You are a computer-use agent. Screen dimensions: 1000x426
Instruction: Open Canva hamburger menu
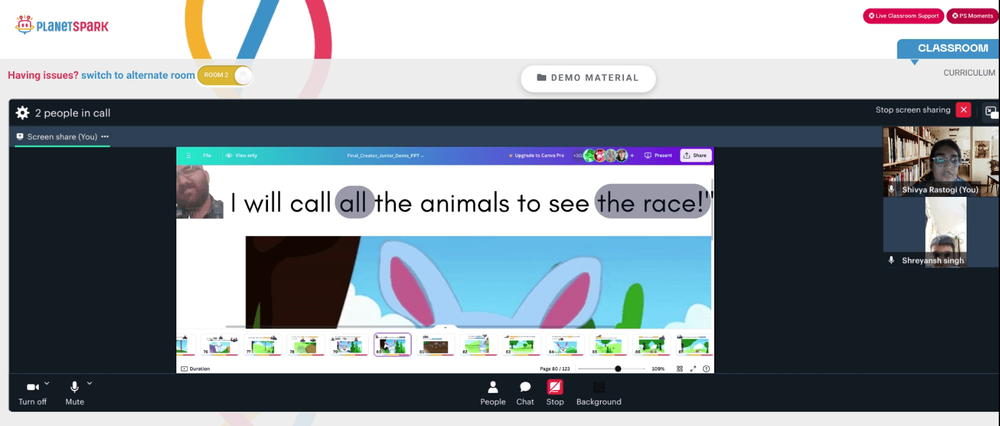coord(188,155)
